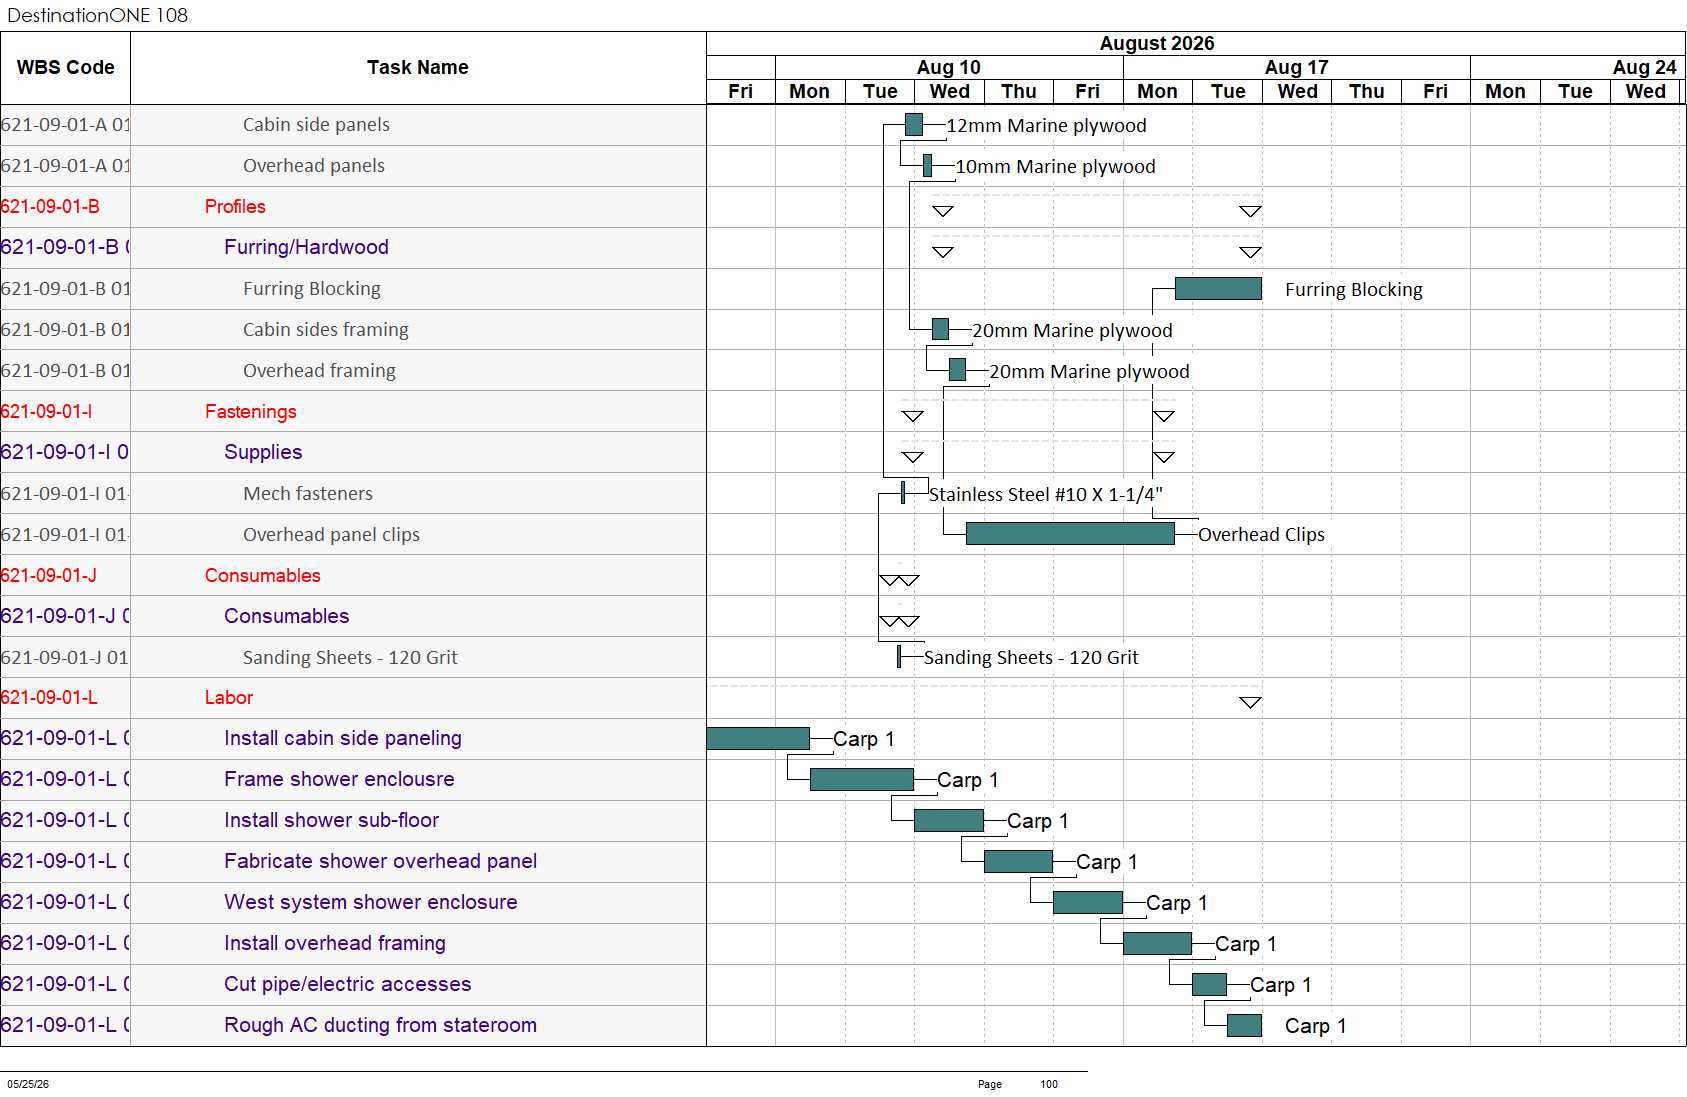1687x1097 pixels.
Task: Click the DestinationONE 108 title text
Action: tap(97, 15)
